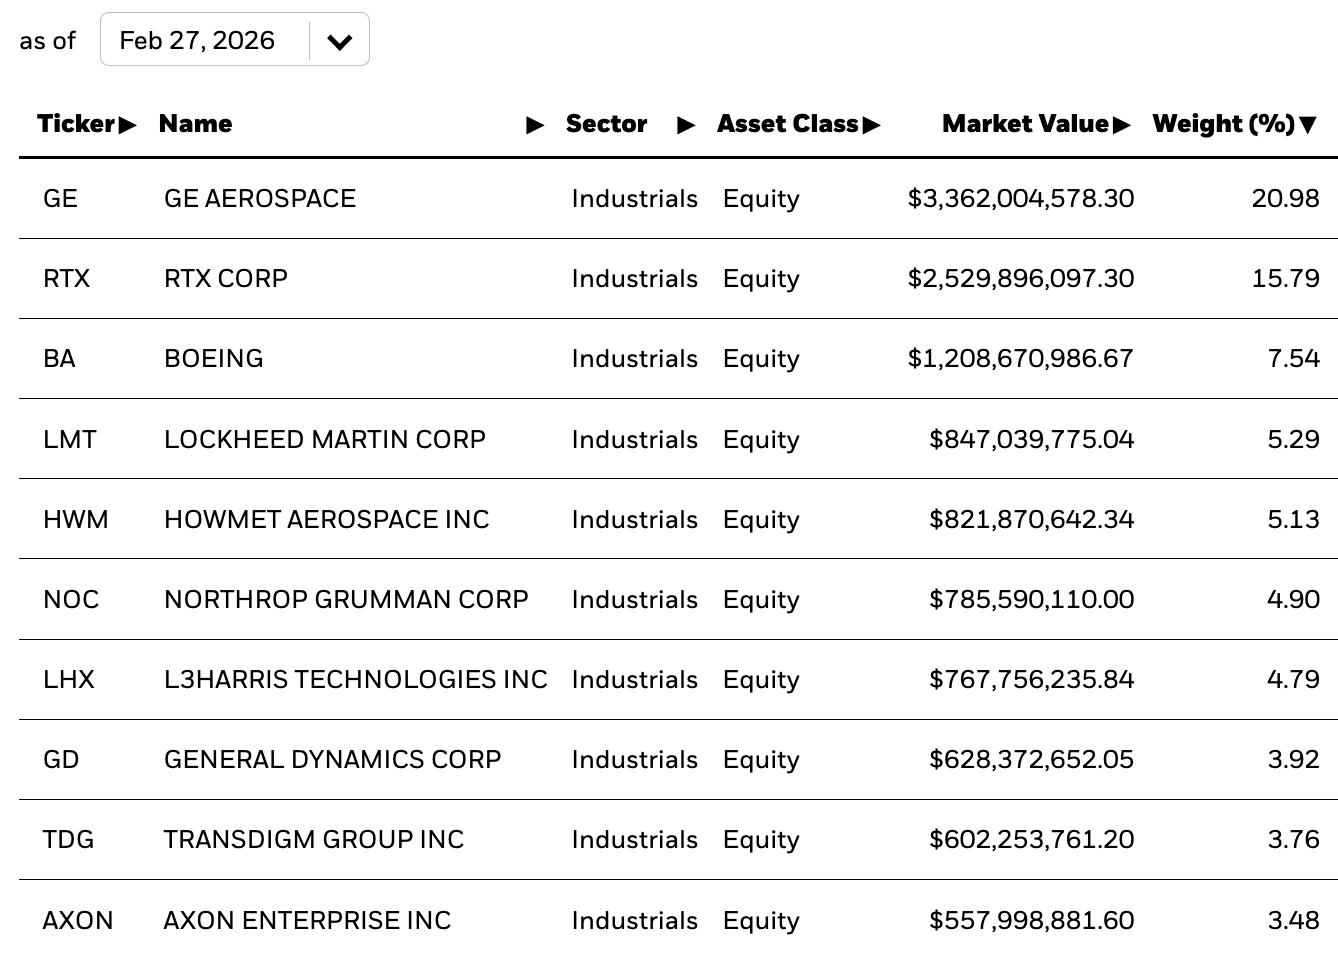Screen dimensions: 1338x956
Task: Select the GE ticker cell
Action: click(x=60, y=198)
